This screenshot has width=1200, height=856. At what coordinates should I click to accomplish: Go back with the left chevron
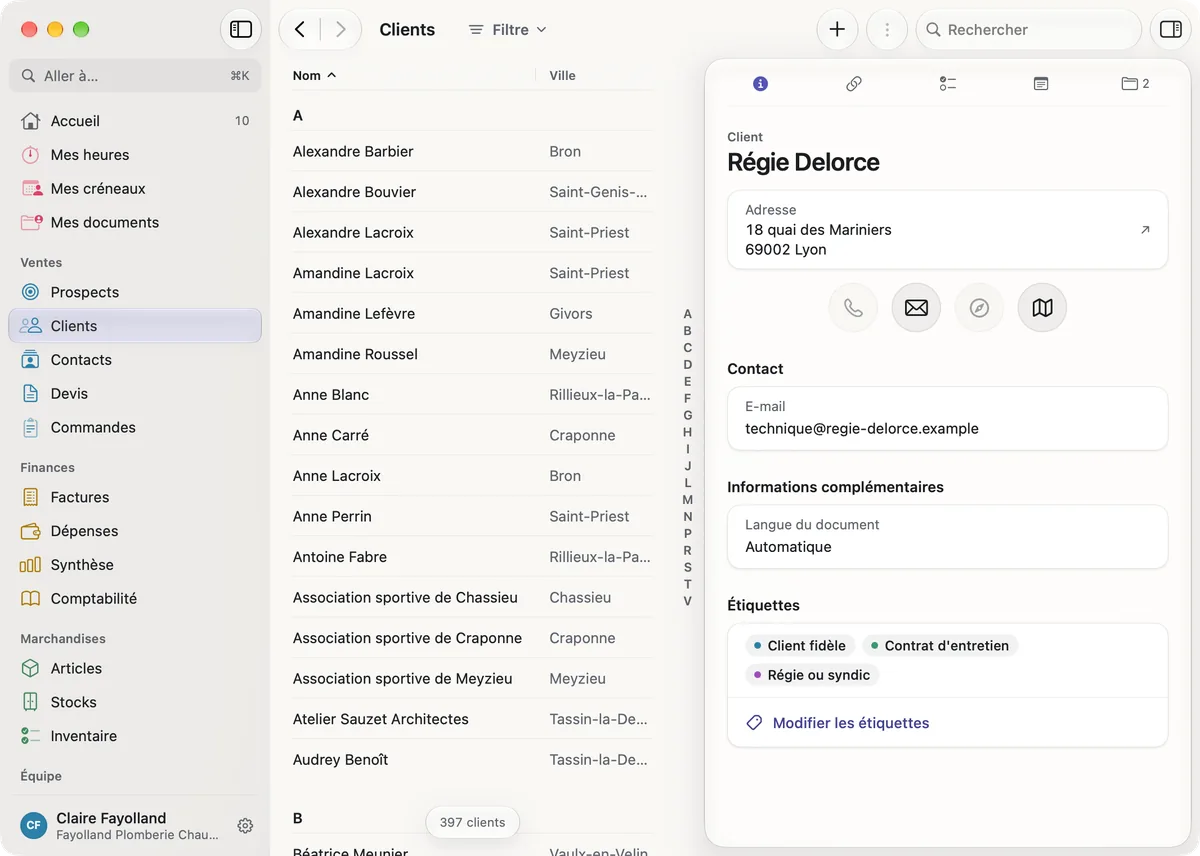coord(300,30)
